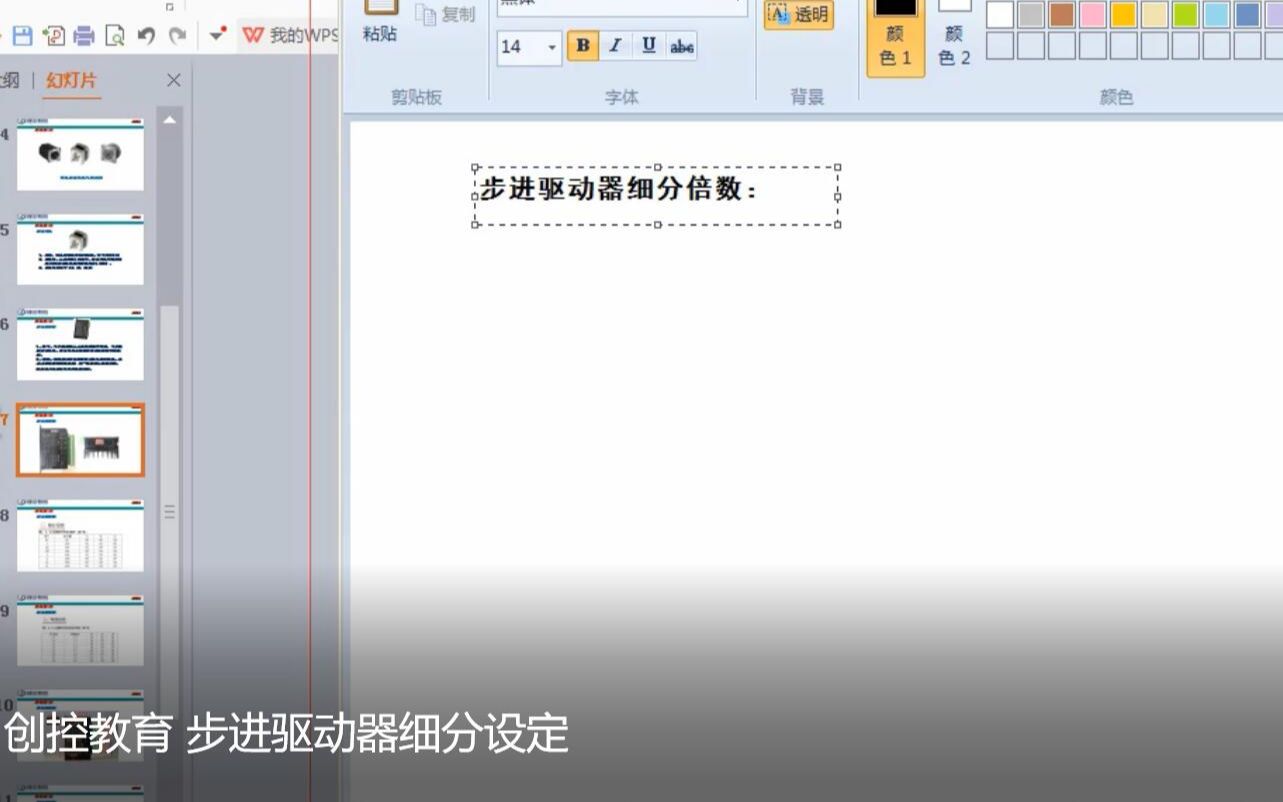This screenshot has width=1283, height=802.
Task: Redo the last action
Action: tap(178, 36)
